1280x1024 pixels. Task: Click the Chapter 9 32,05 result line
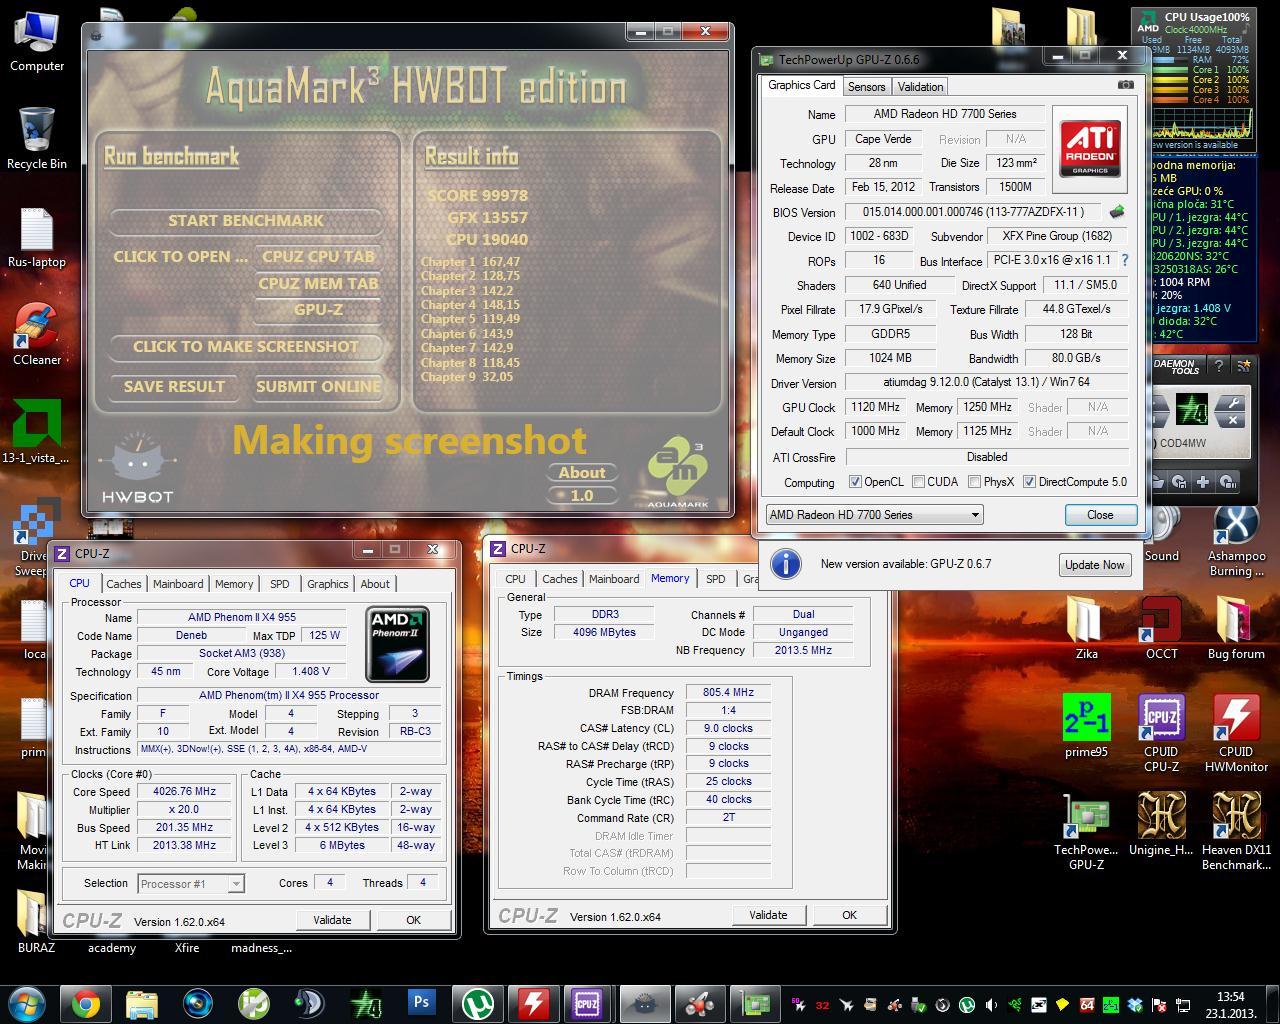click(467, 377)
